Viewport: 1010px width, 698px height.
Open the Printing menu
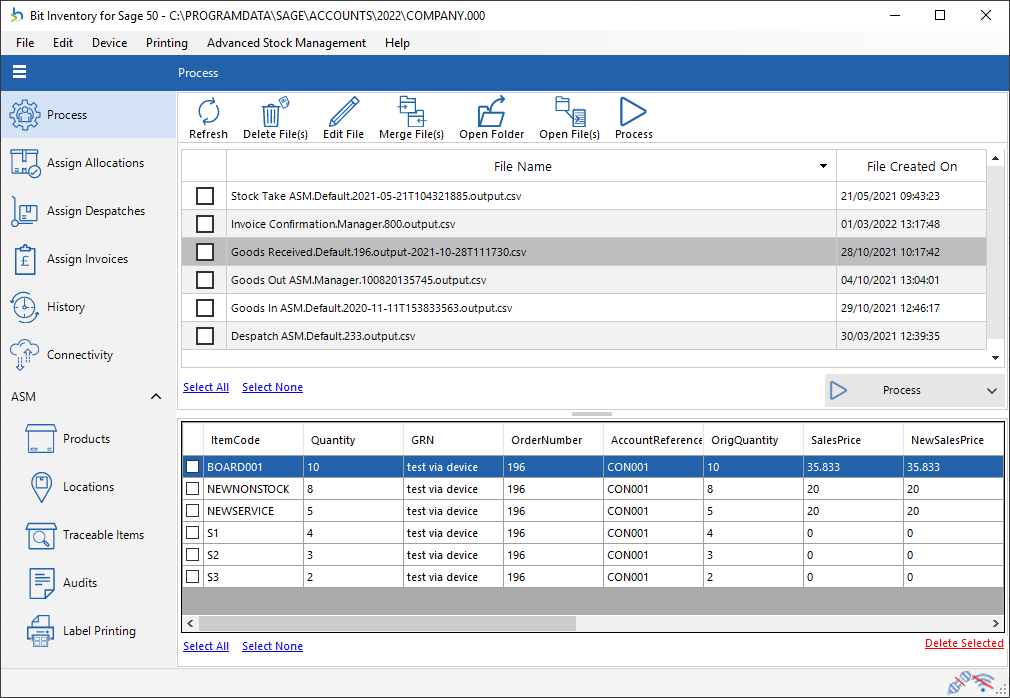(166, 43)
